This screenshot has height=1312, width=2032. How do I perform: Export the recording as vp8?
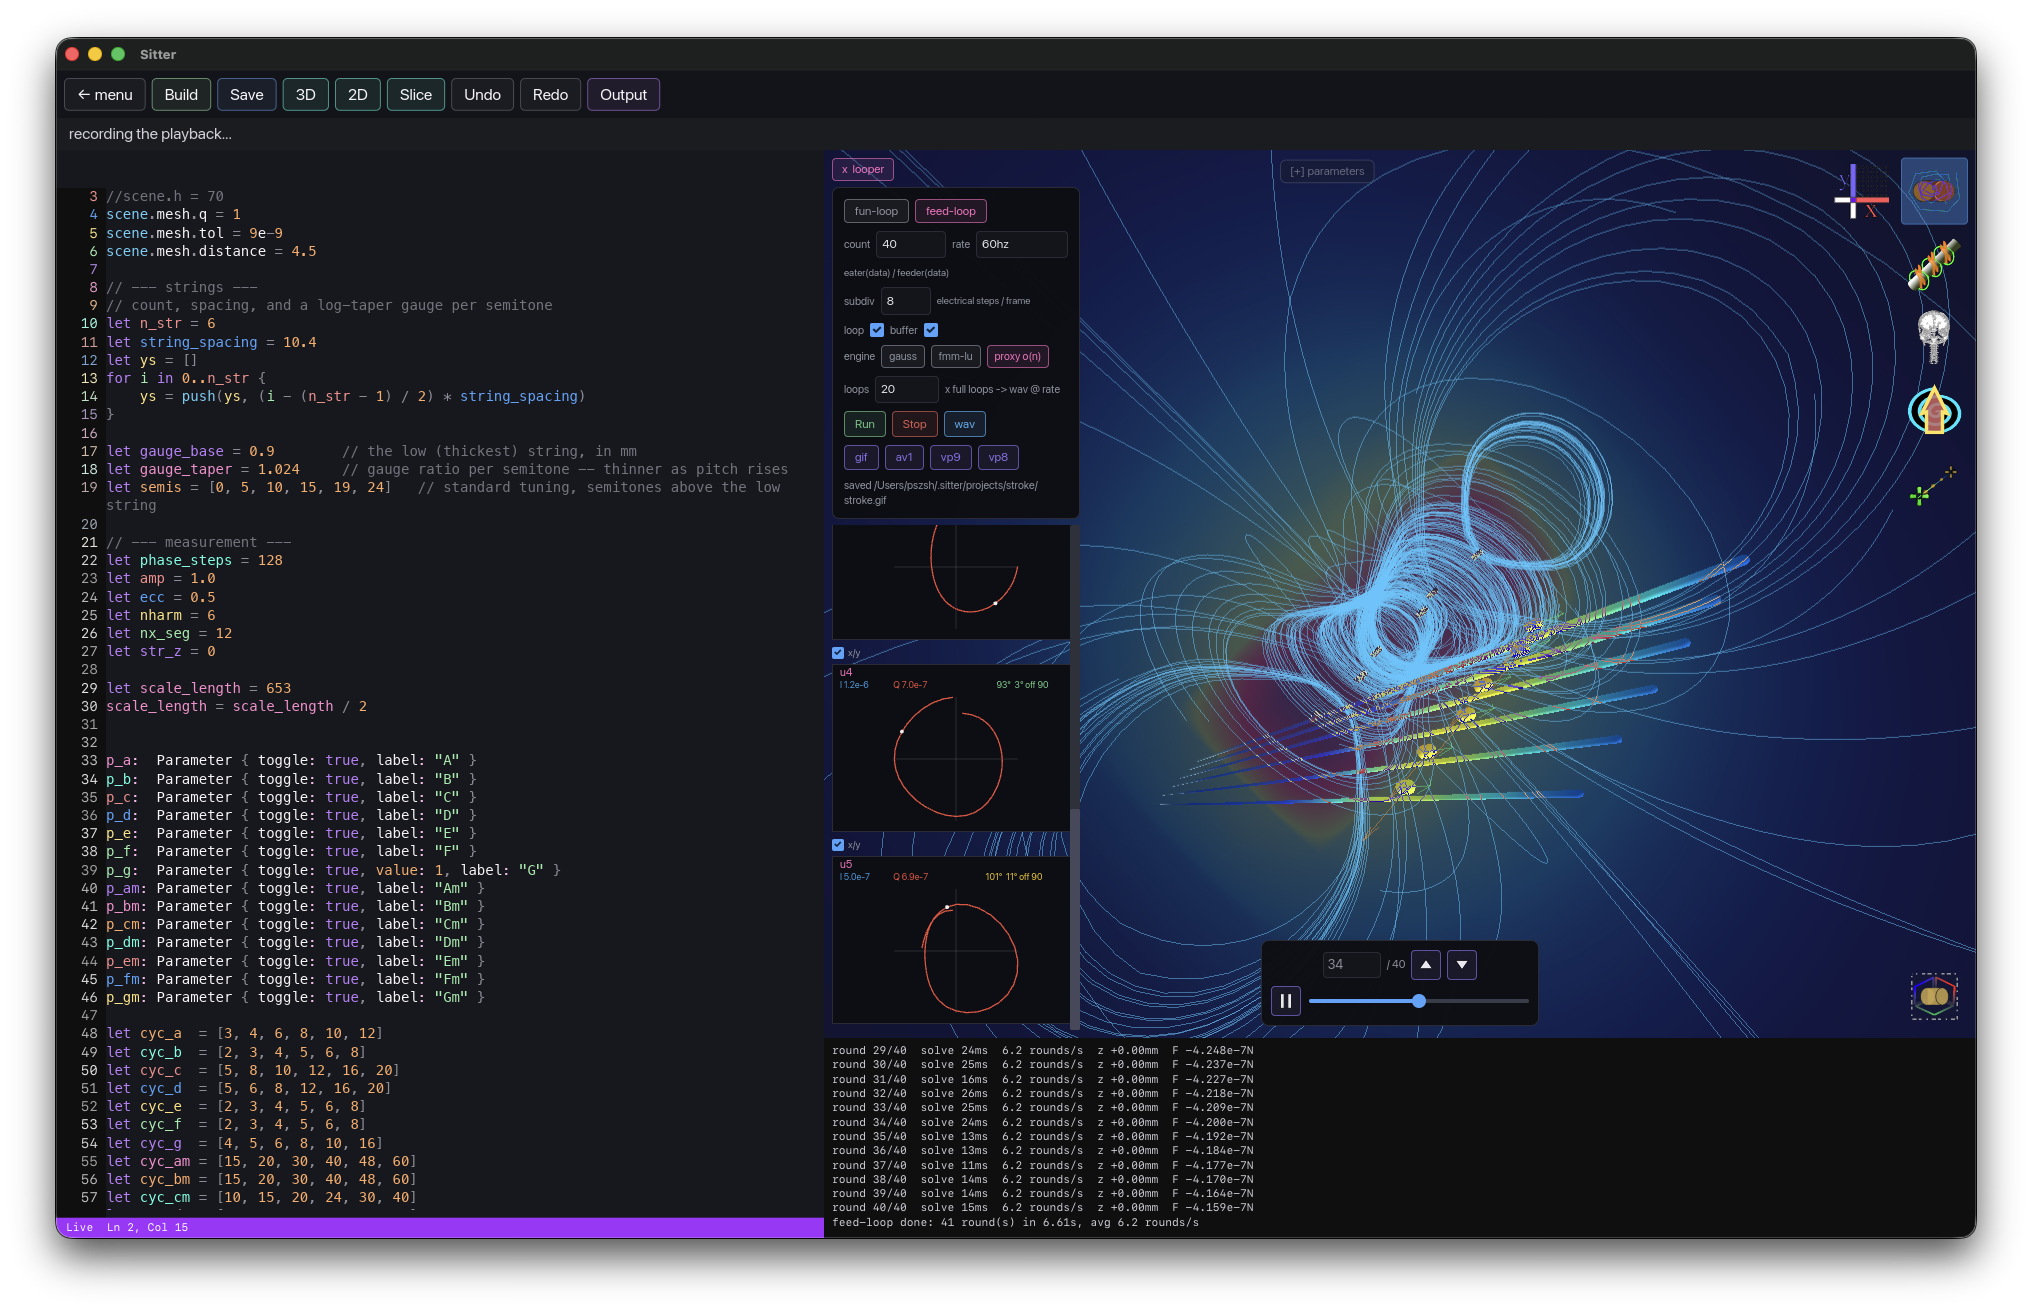[x=998, y=458]
